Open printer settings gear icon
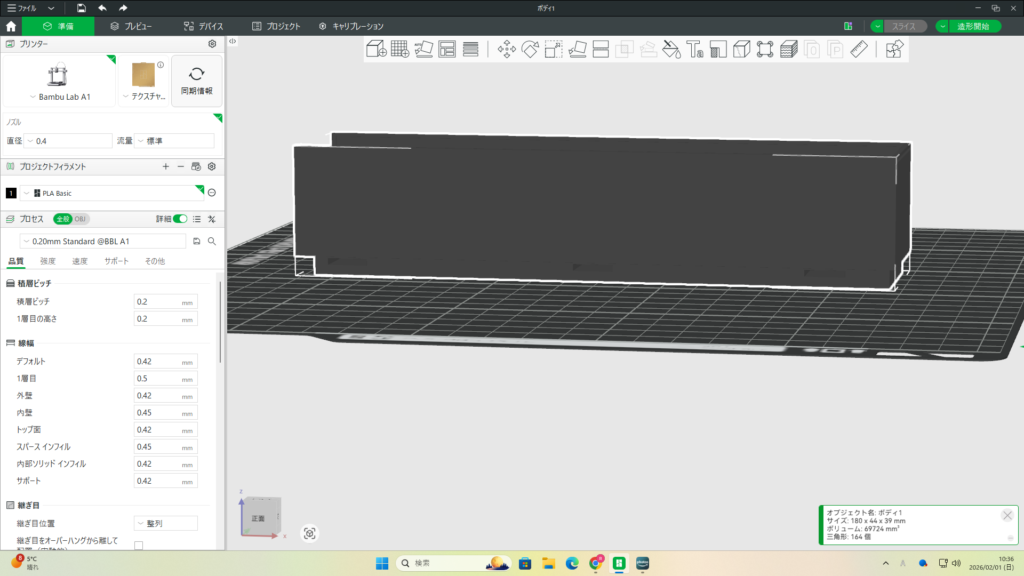 tap(212, 44)
